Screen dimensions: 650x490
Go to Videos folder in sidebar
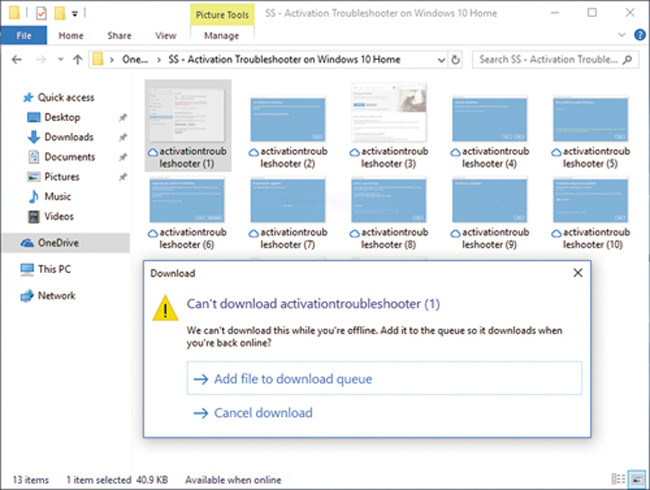pos(59,216)
